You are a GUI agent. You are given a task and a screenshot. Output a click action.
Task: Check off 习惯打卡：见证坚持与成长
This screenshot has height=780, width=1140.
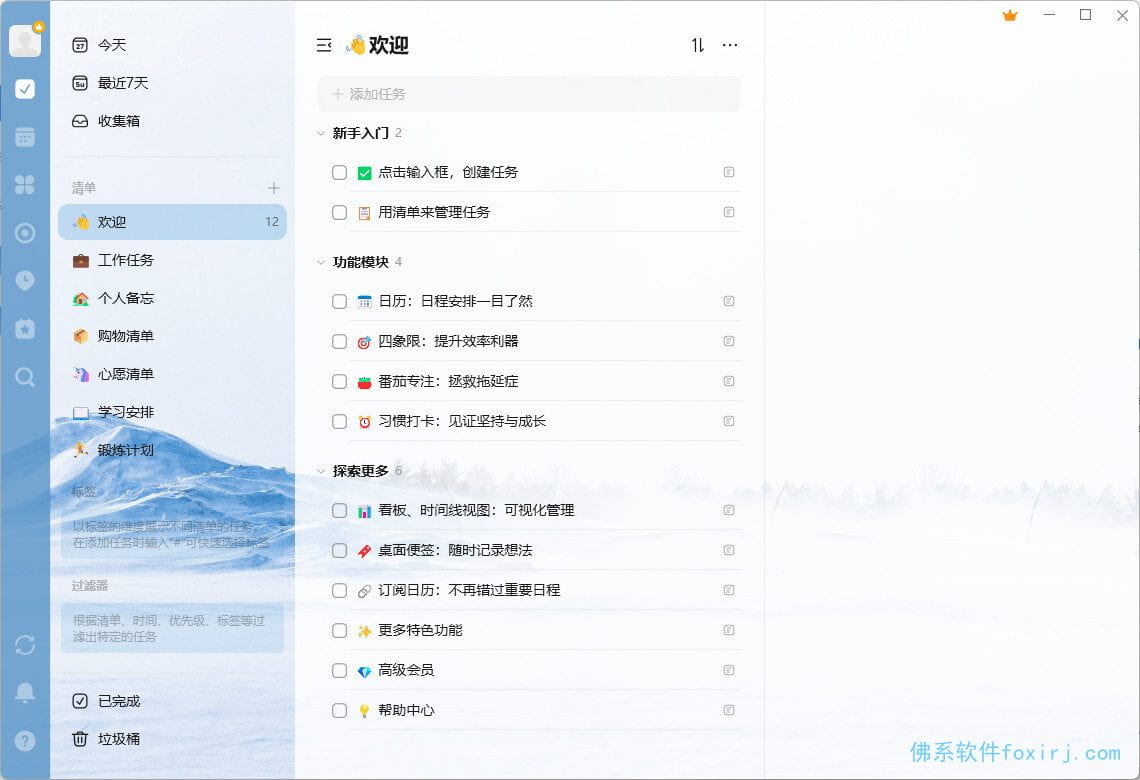pyautogui.click(x=340, y=421)
